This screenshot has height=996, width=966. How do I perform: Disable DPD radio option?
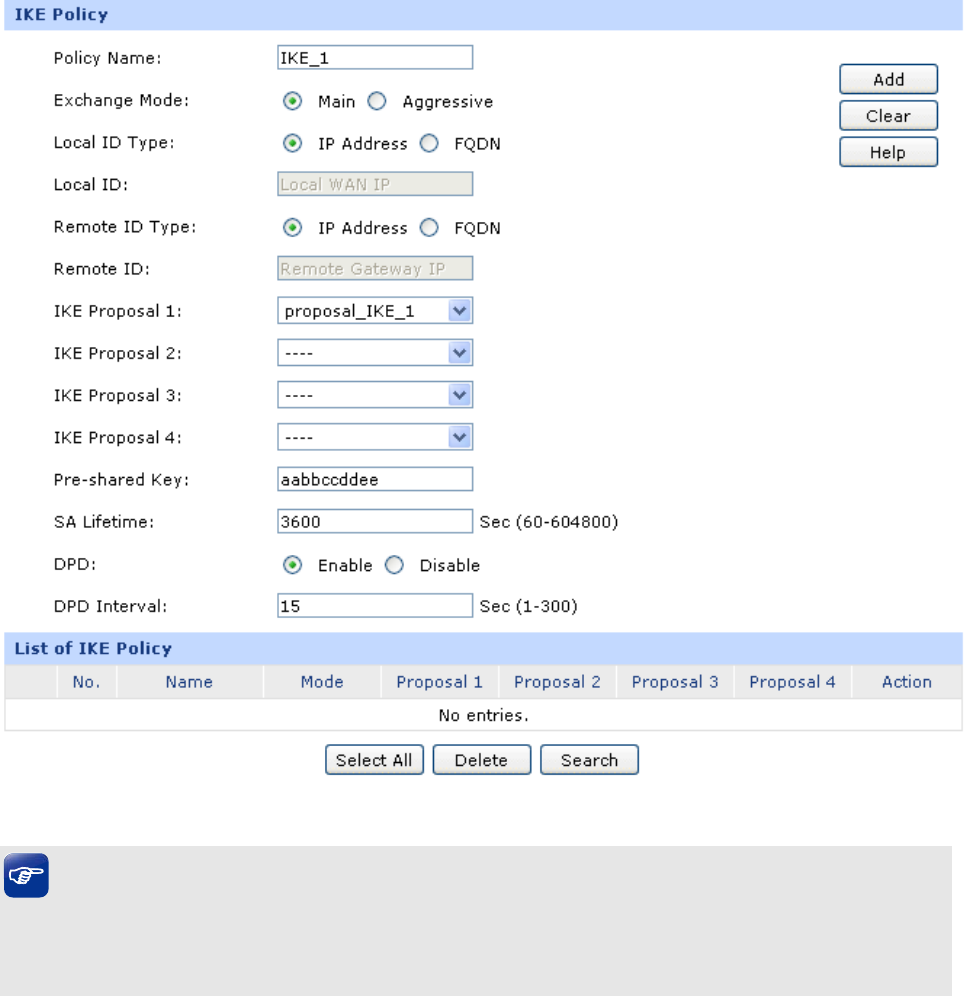(394, 565)
